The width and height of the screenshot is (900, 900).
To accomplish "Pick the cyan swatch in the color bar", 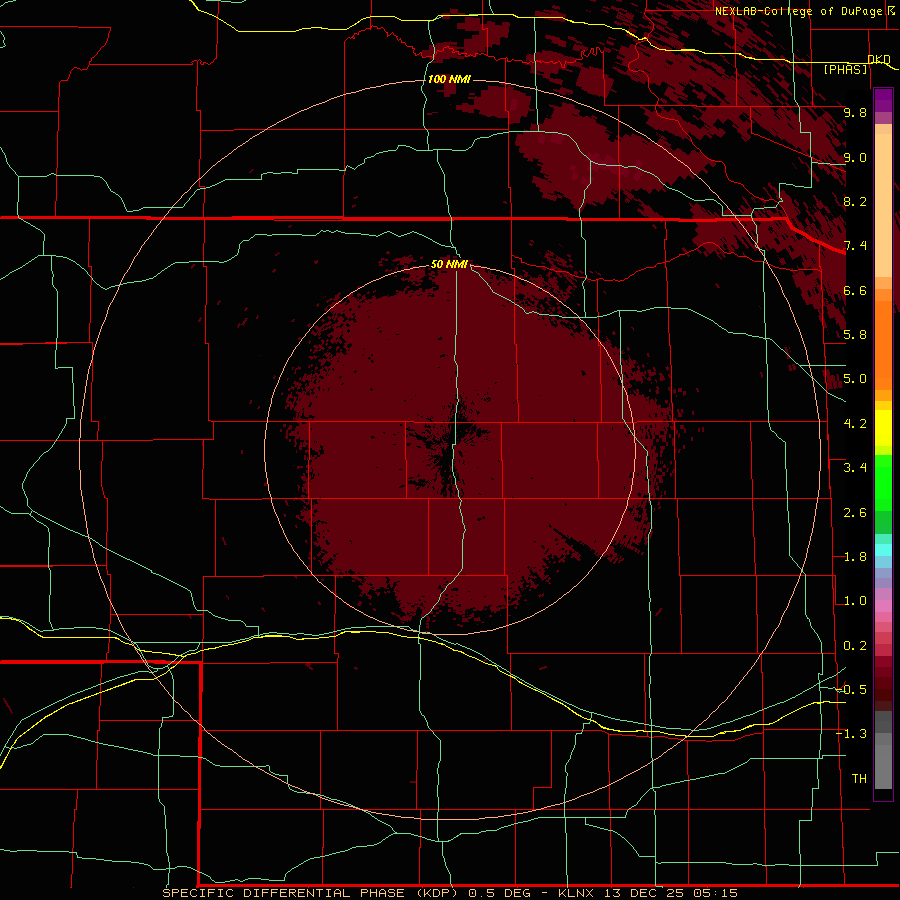I will [883, 549].
